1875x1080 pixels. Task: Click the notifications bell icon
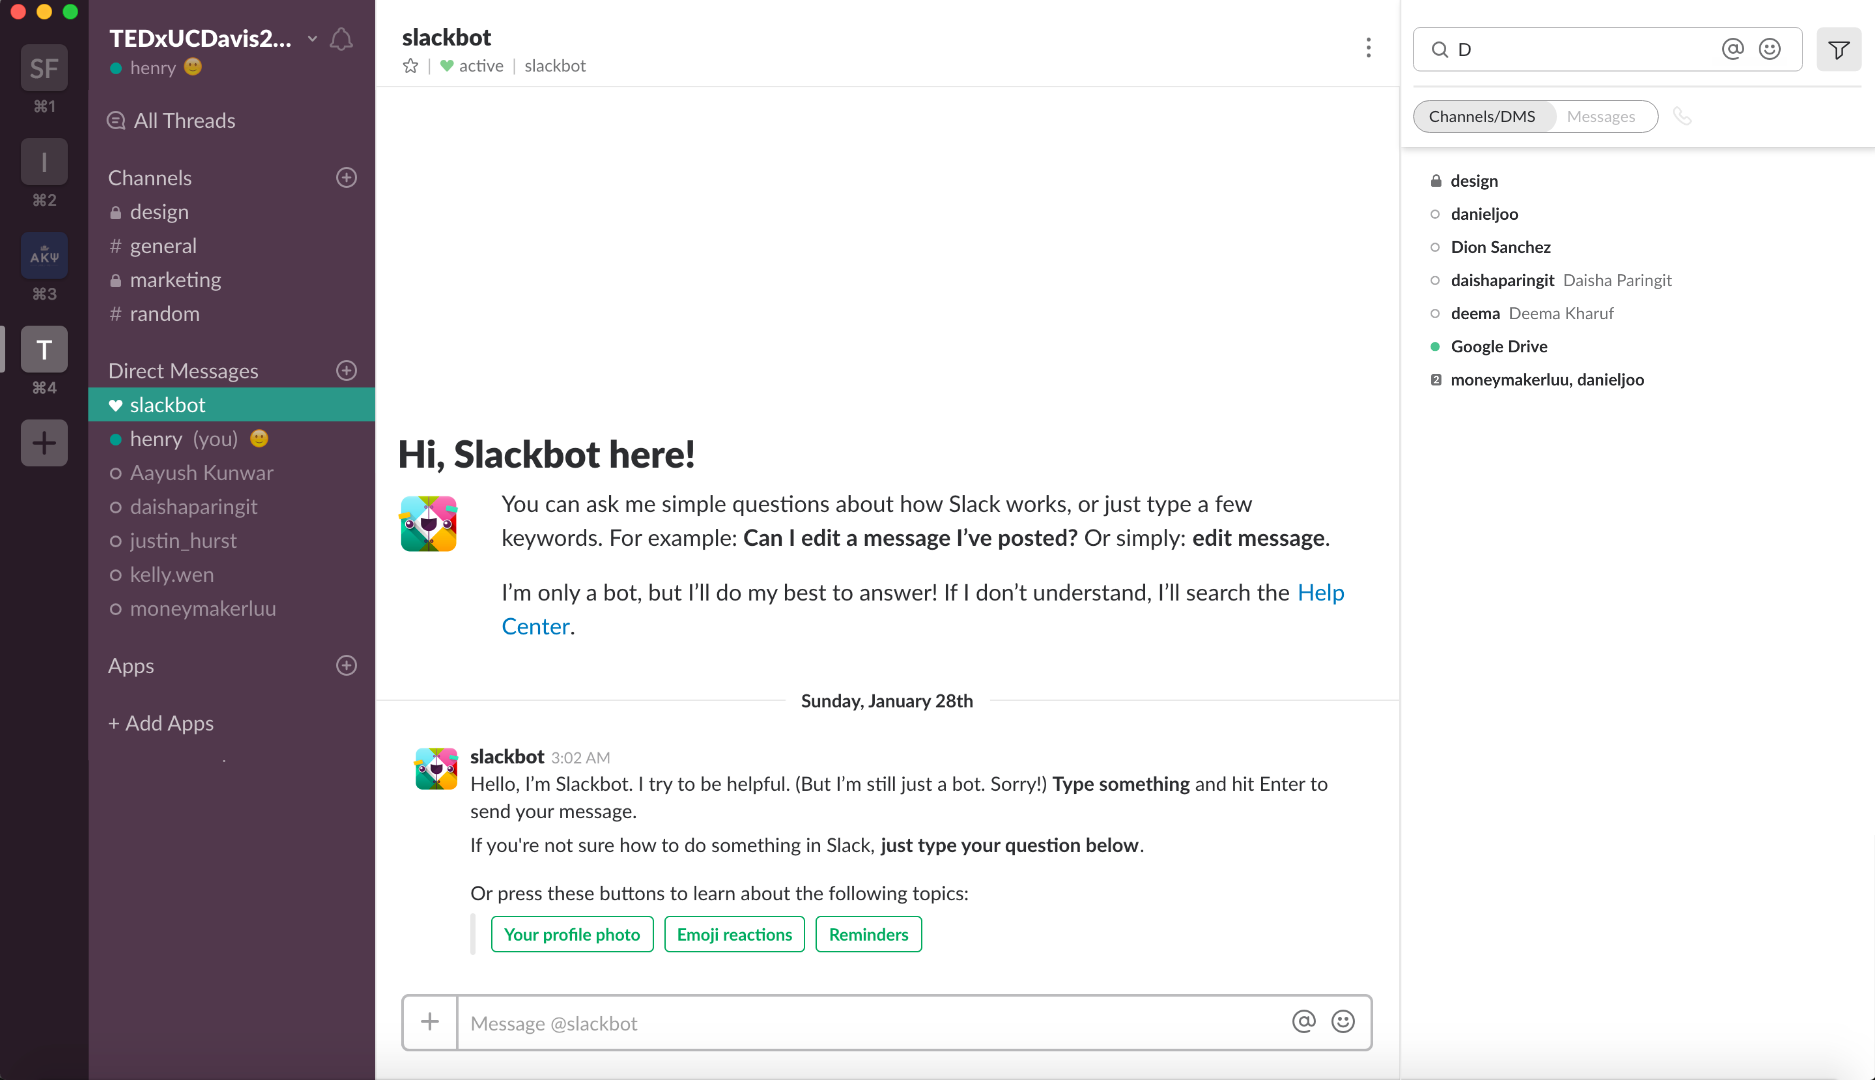click(341, 39)
